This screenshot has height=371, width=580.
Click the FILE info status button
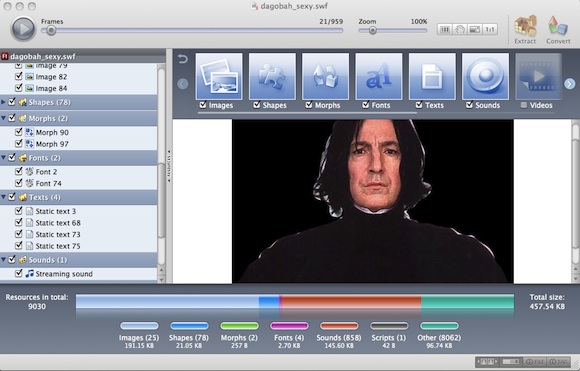coord(535,361)
